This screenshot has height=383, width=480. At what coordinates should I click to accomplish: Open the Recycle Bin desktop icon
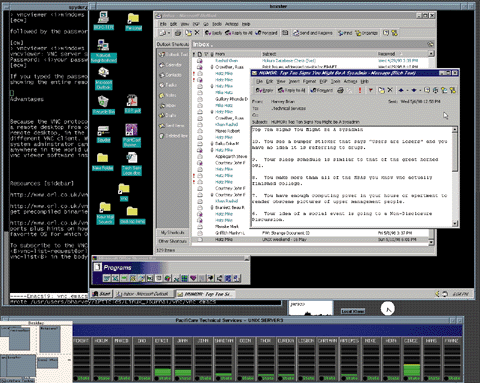point(104,105)
